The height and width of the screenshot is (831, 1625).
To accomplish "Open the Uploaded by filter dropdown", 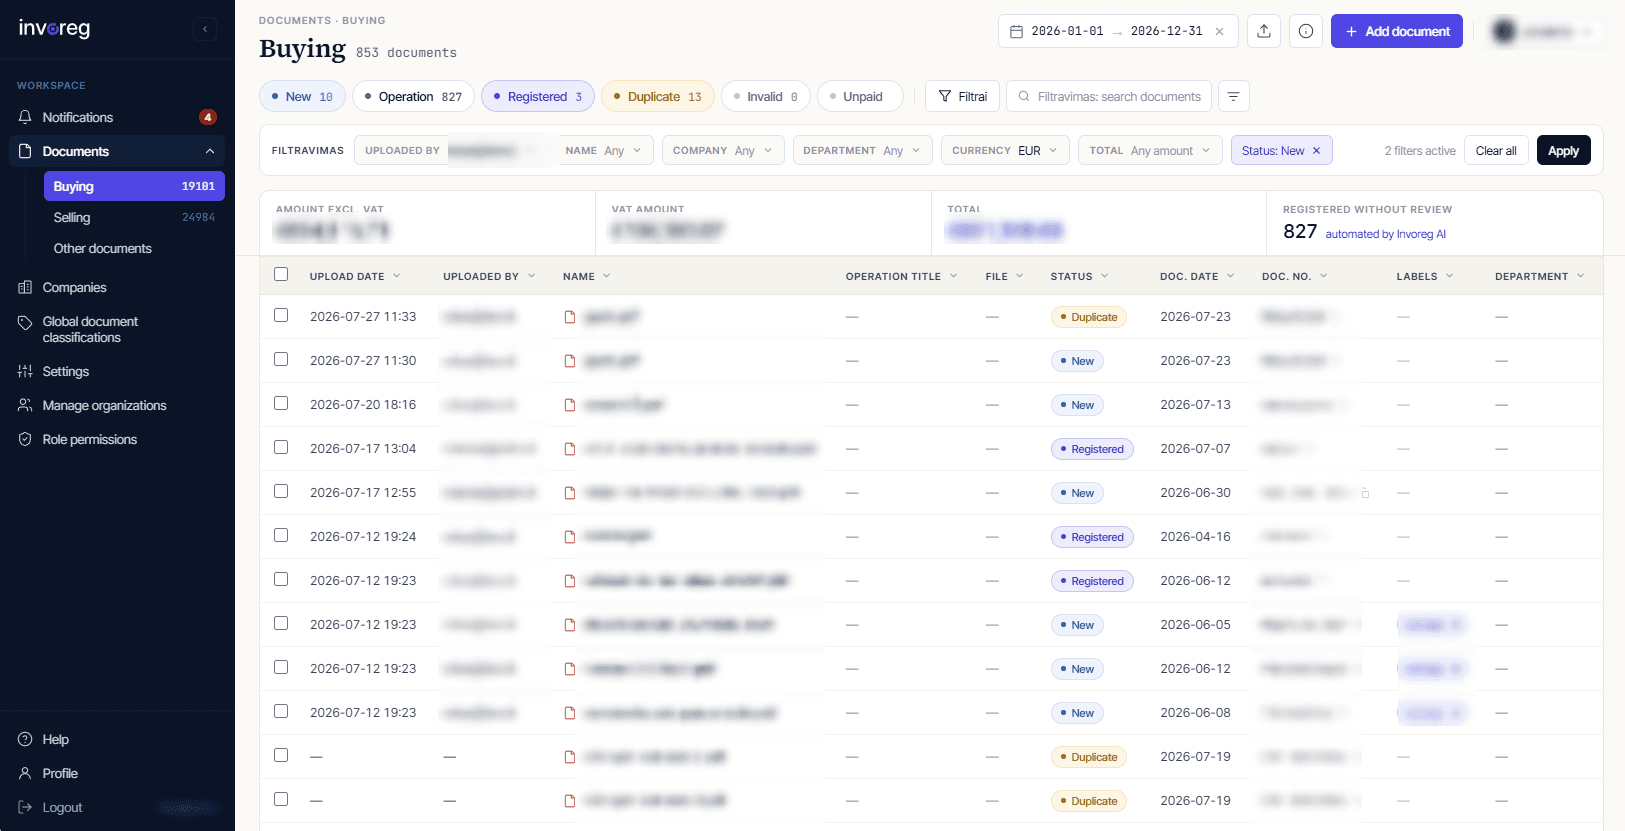I will click(451, 150).
